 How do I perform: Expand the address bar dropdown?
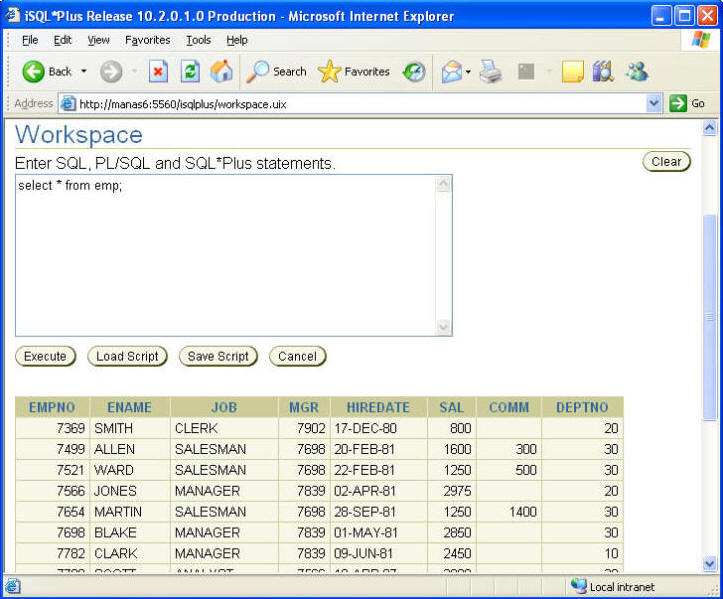[653, 103]
